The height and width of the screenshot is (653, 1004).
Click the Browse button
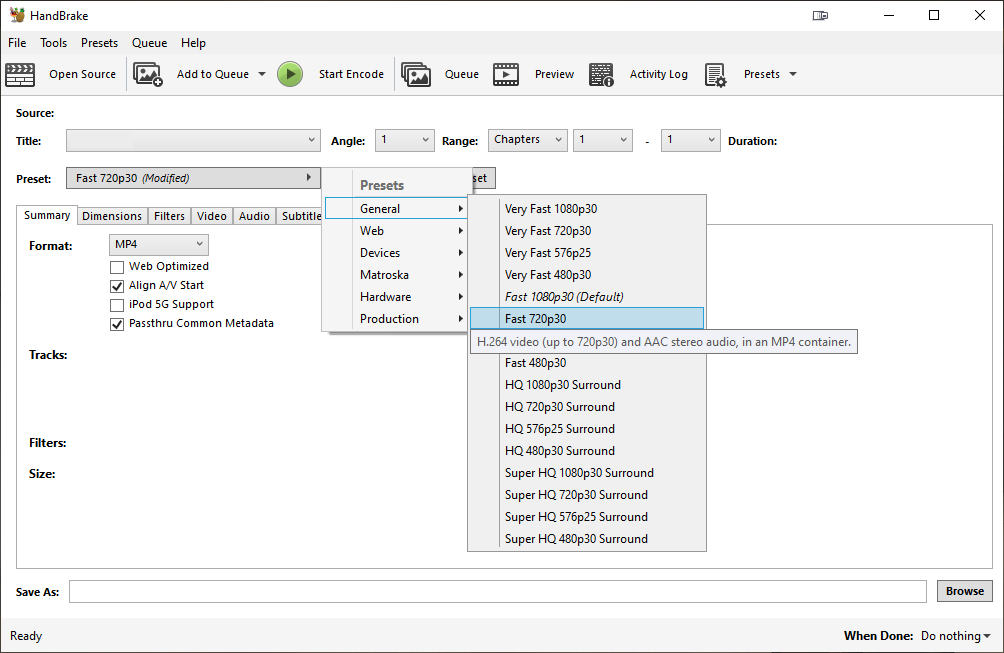pyautogui.click(x=964, y=591)
